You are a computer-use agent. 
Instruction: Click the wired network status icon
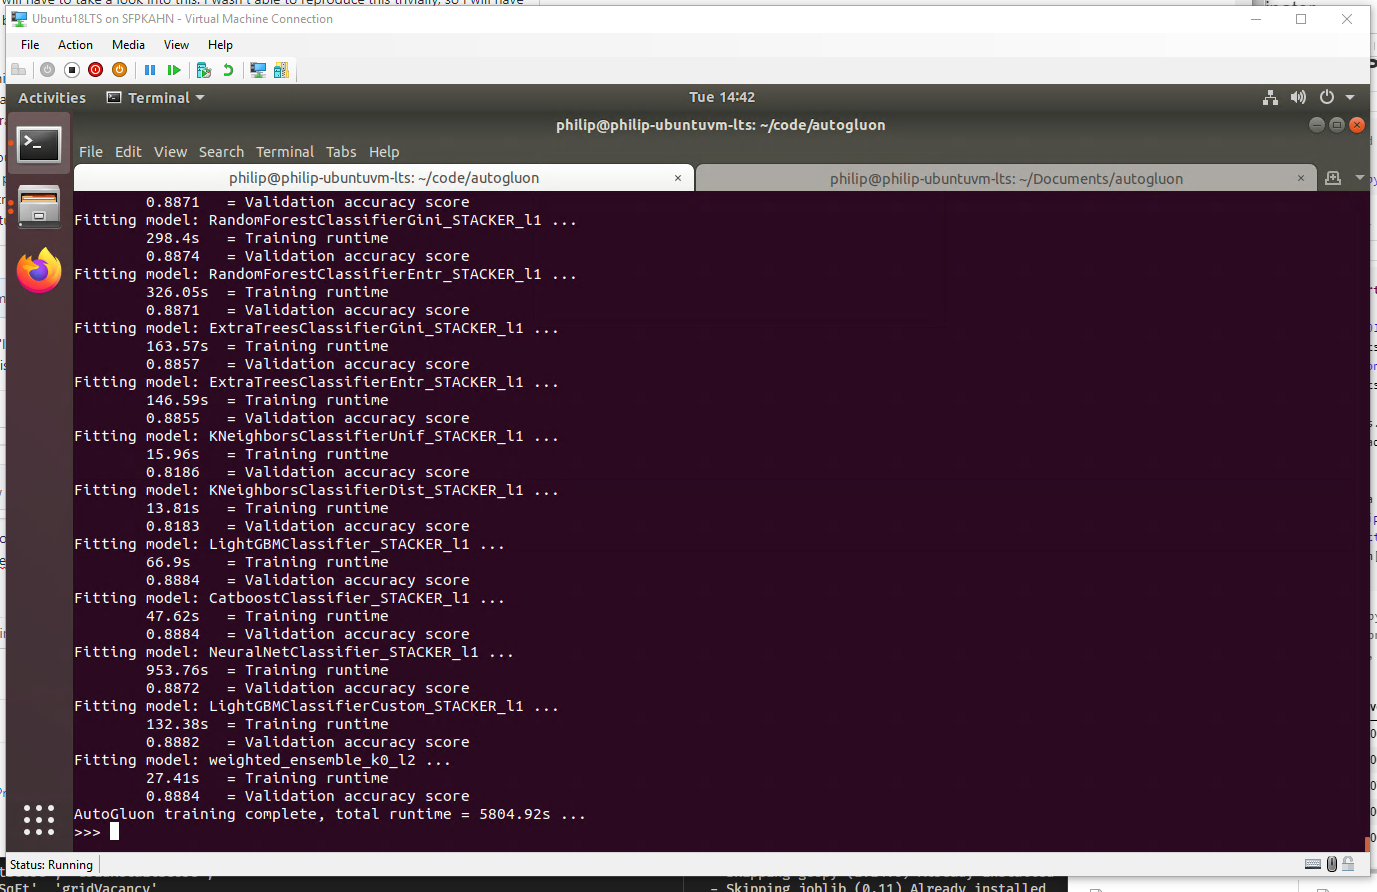click(1270, 97)
